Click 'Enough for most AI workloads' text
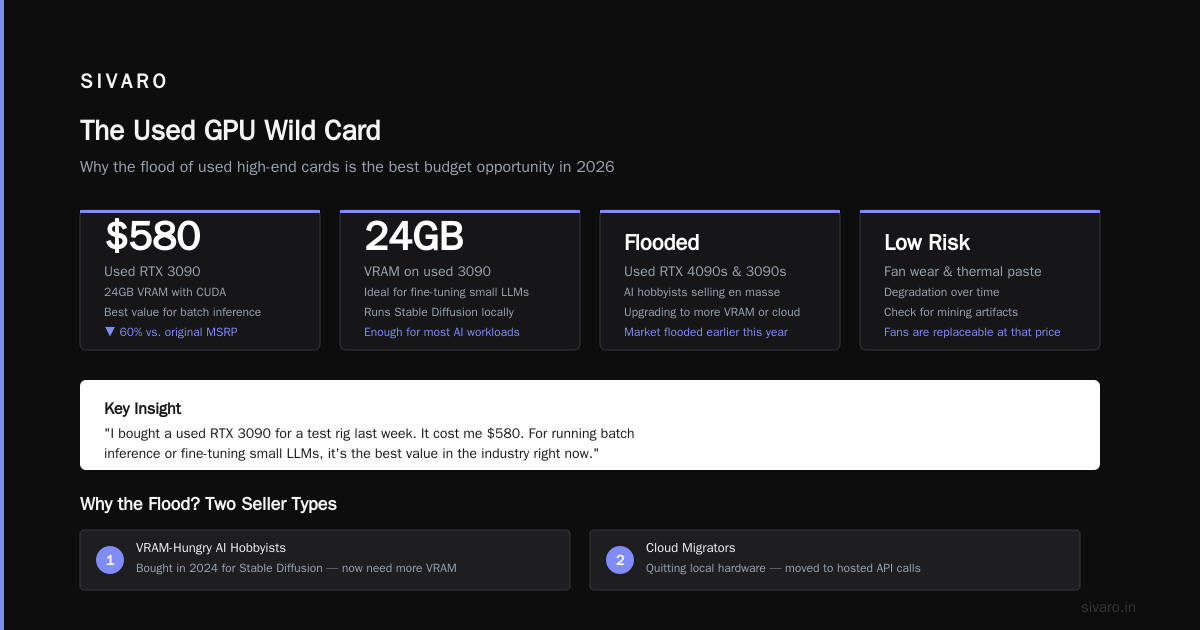The image size is (1200, 630). coord(442,332)
